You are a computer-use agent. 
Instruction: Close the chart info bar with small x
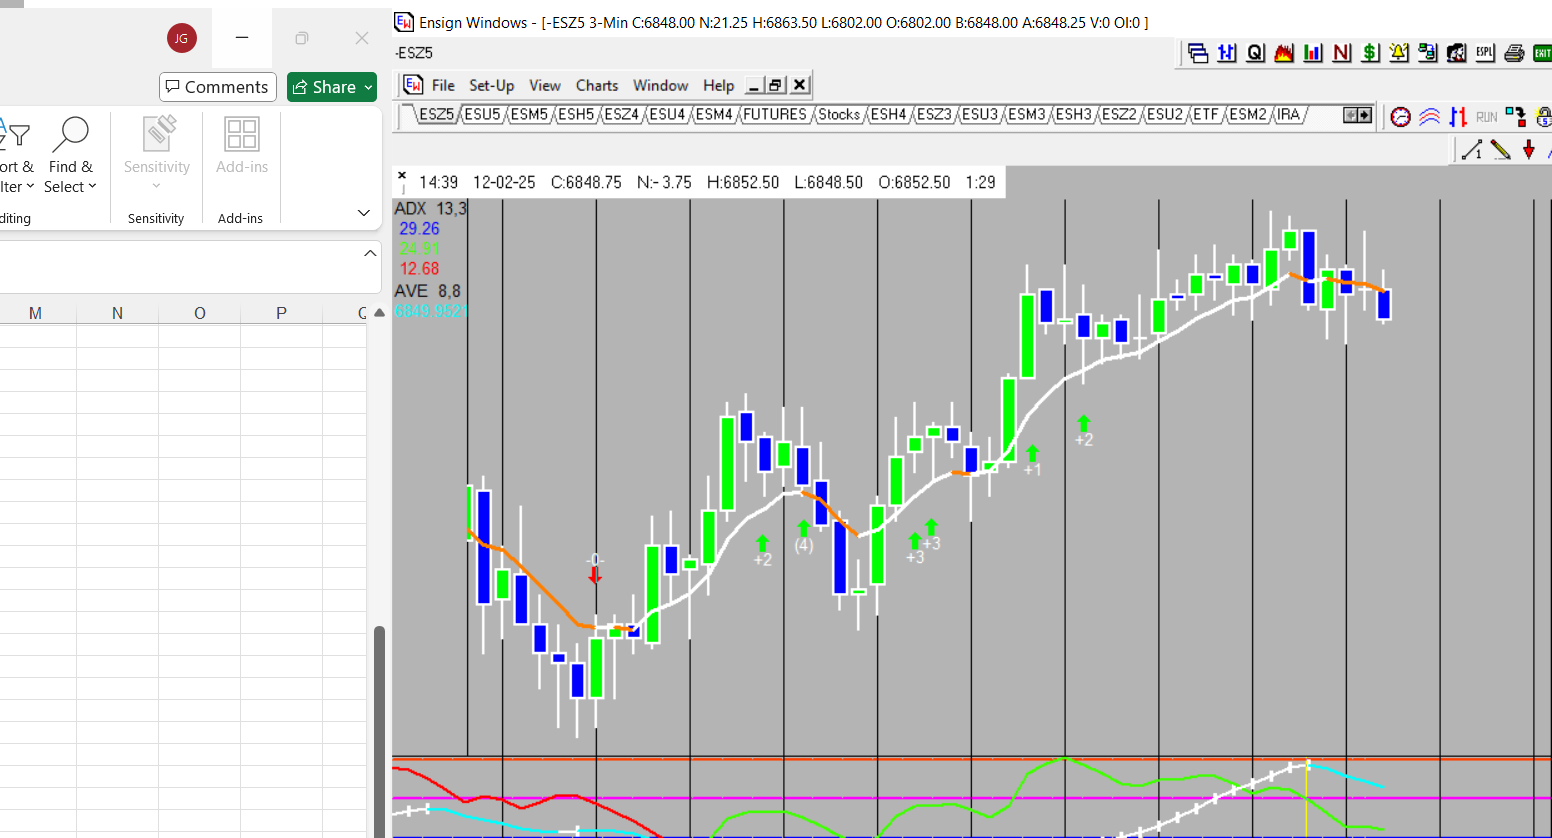tap(402, 175)
